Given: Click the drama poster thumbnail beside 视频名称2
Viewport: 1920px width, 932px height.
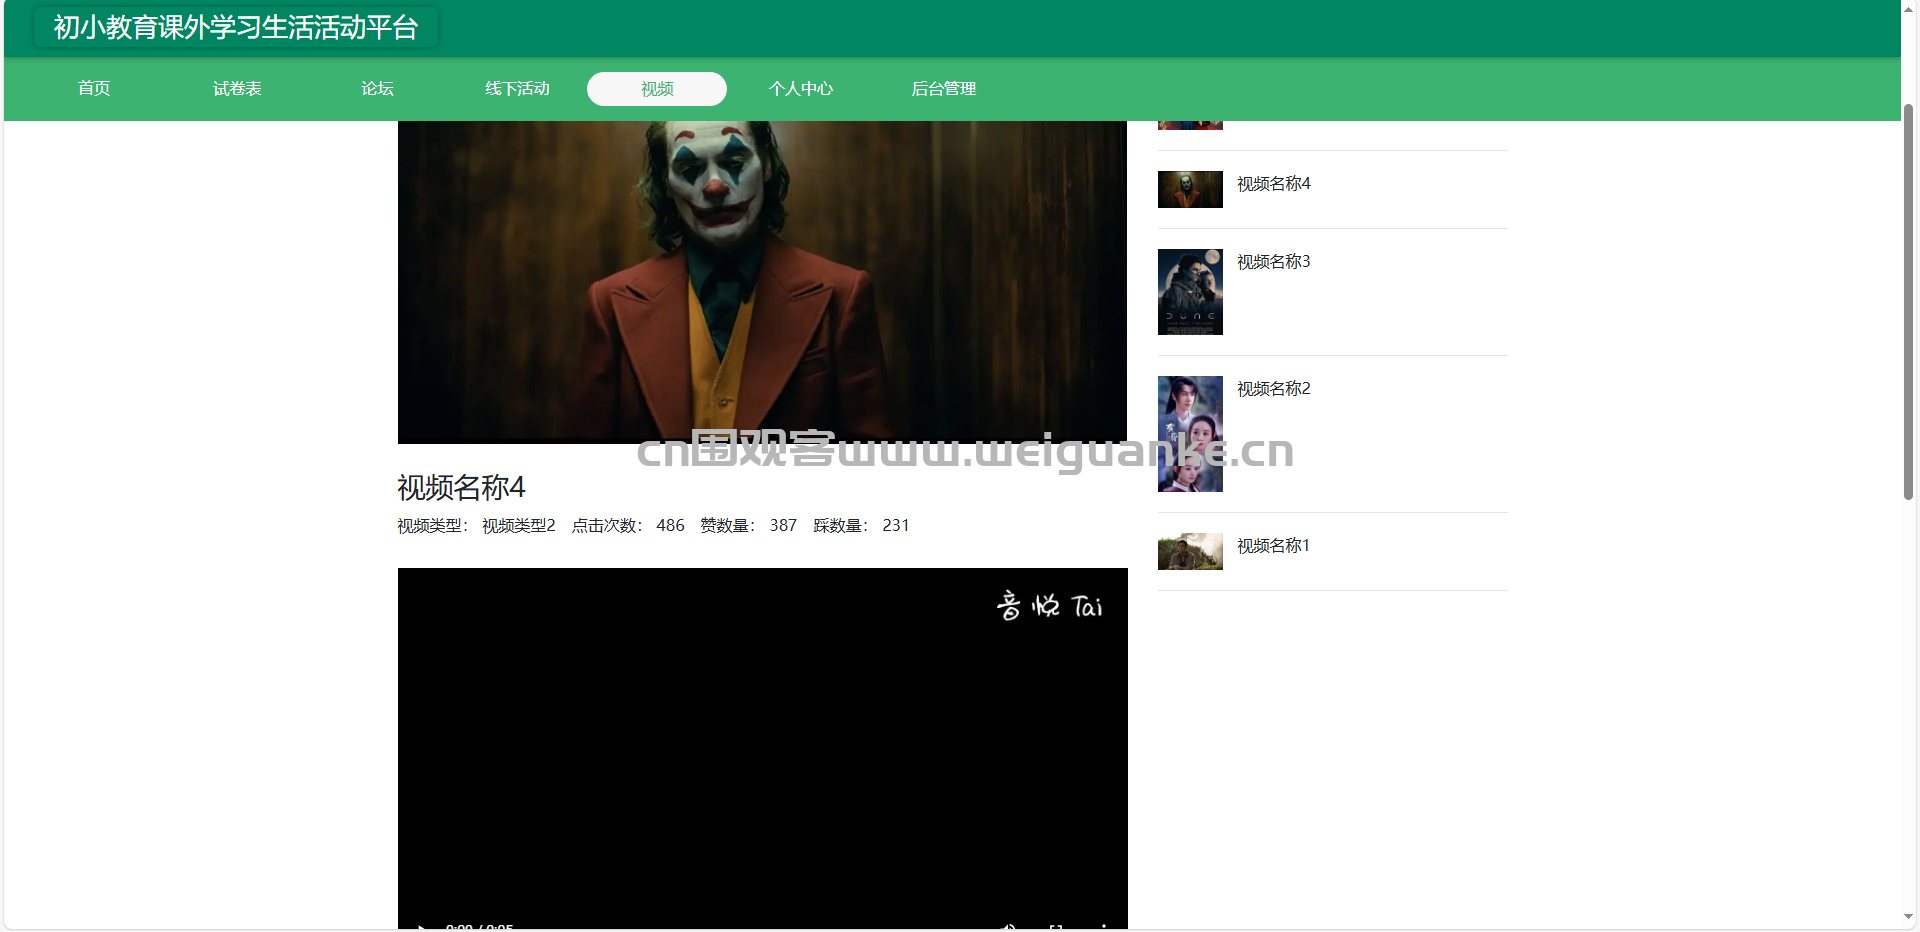Looking at the screenshot, I should (x=1190, y=434).
